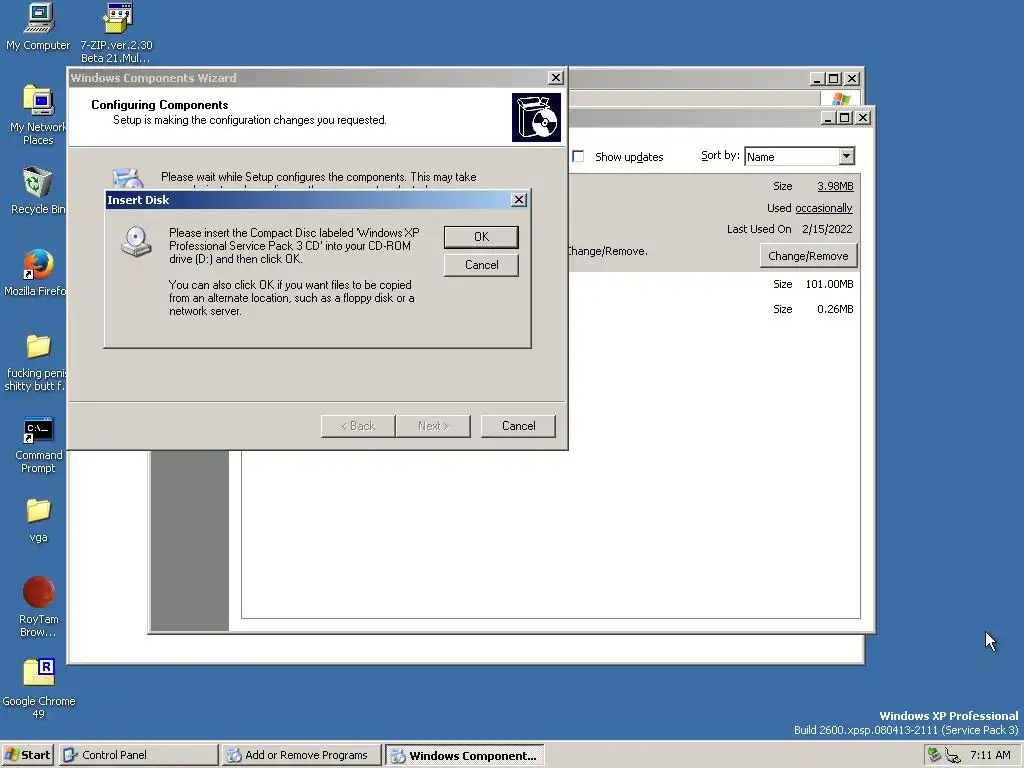Image resolution: width=1024 pixels, height=768 pixels.
Task: Click the occasionally usage link
Action: (x=824, y=208)
